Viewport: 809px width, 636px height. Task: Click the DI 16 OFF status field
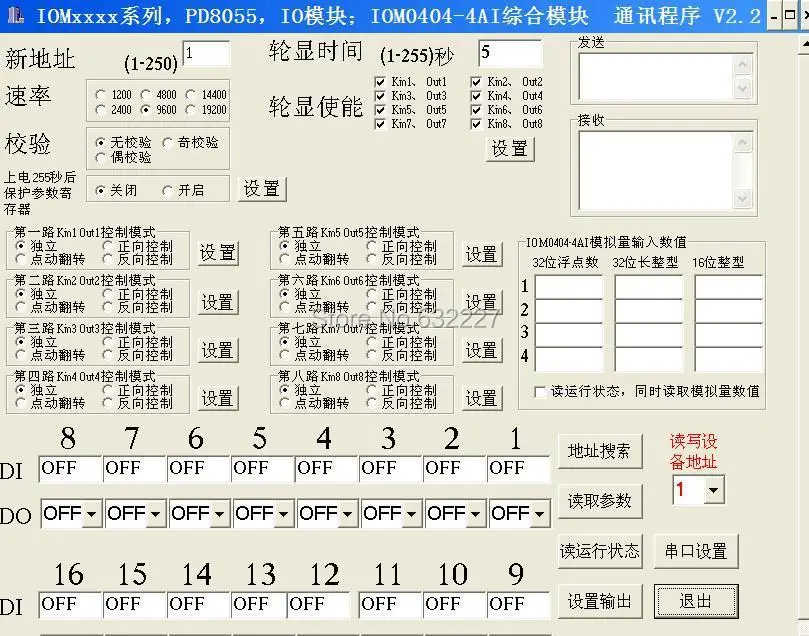70,605
